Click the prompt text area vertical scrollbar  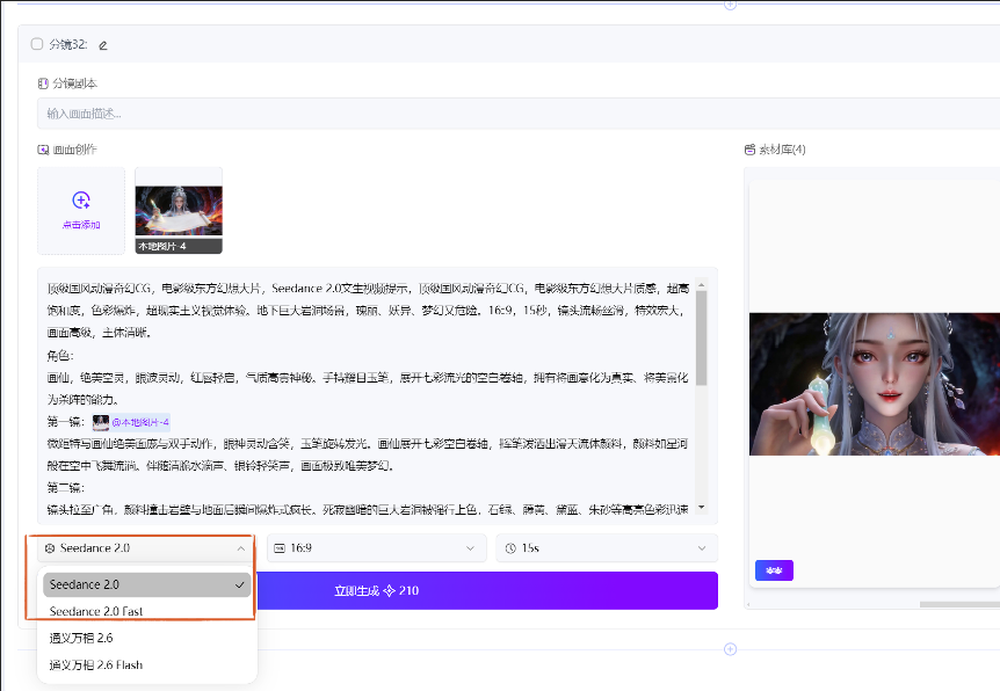[x=703, y=340]
